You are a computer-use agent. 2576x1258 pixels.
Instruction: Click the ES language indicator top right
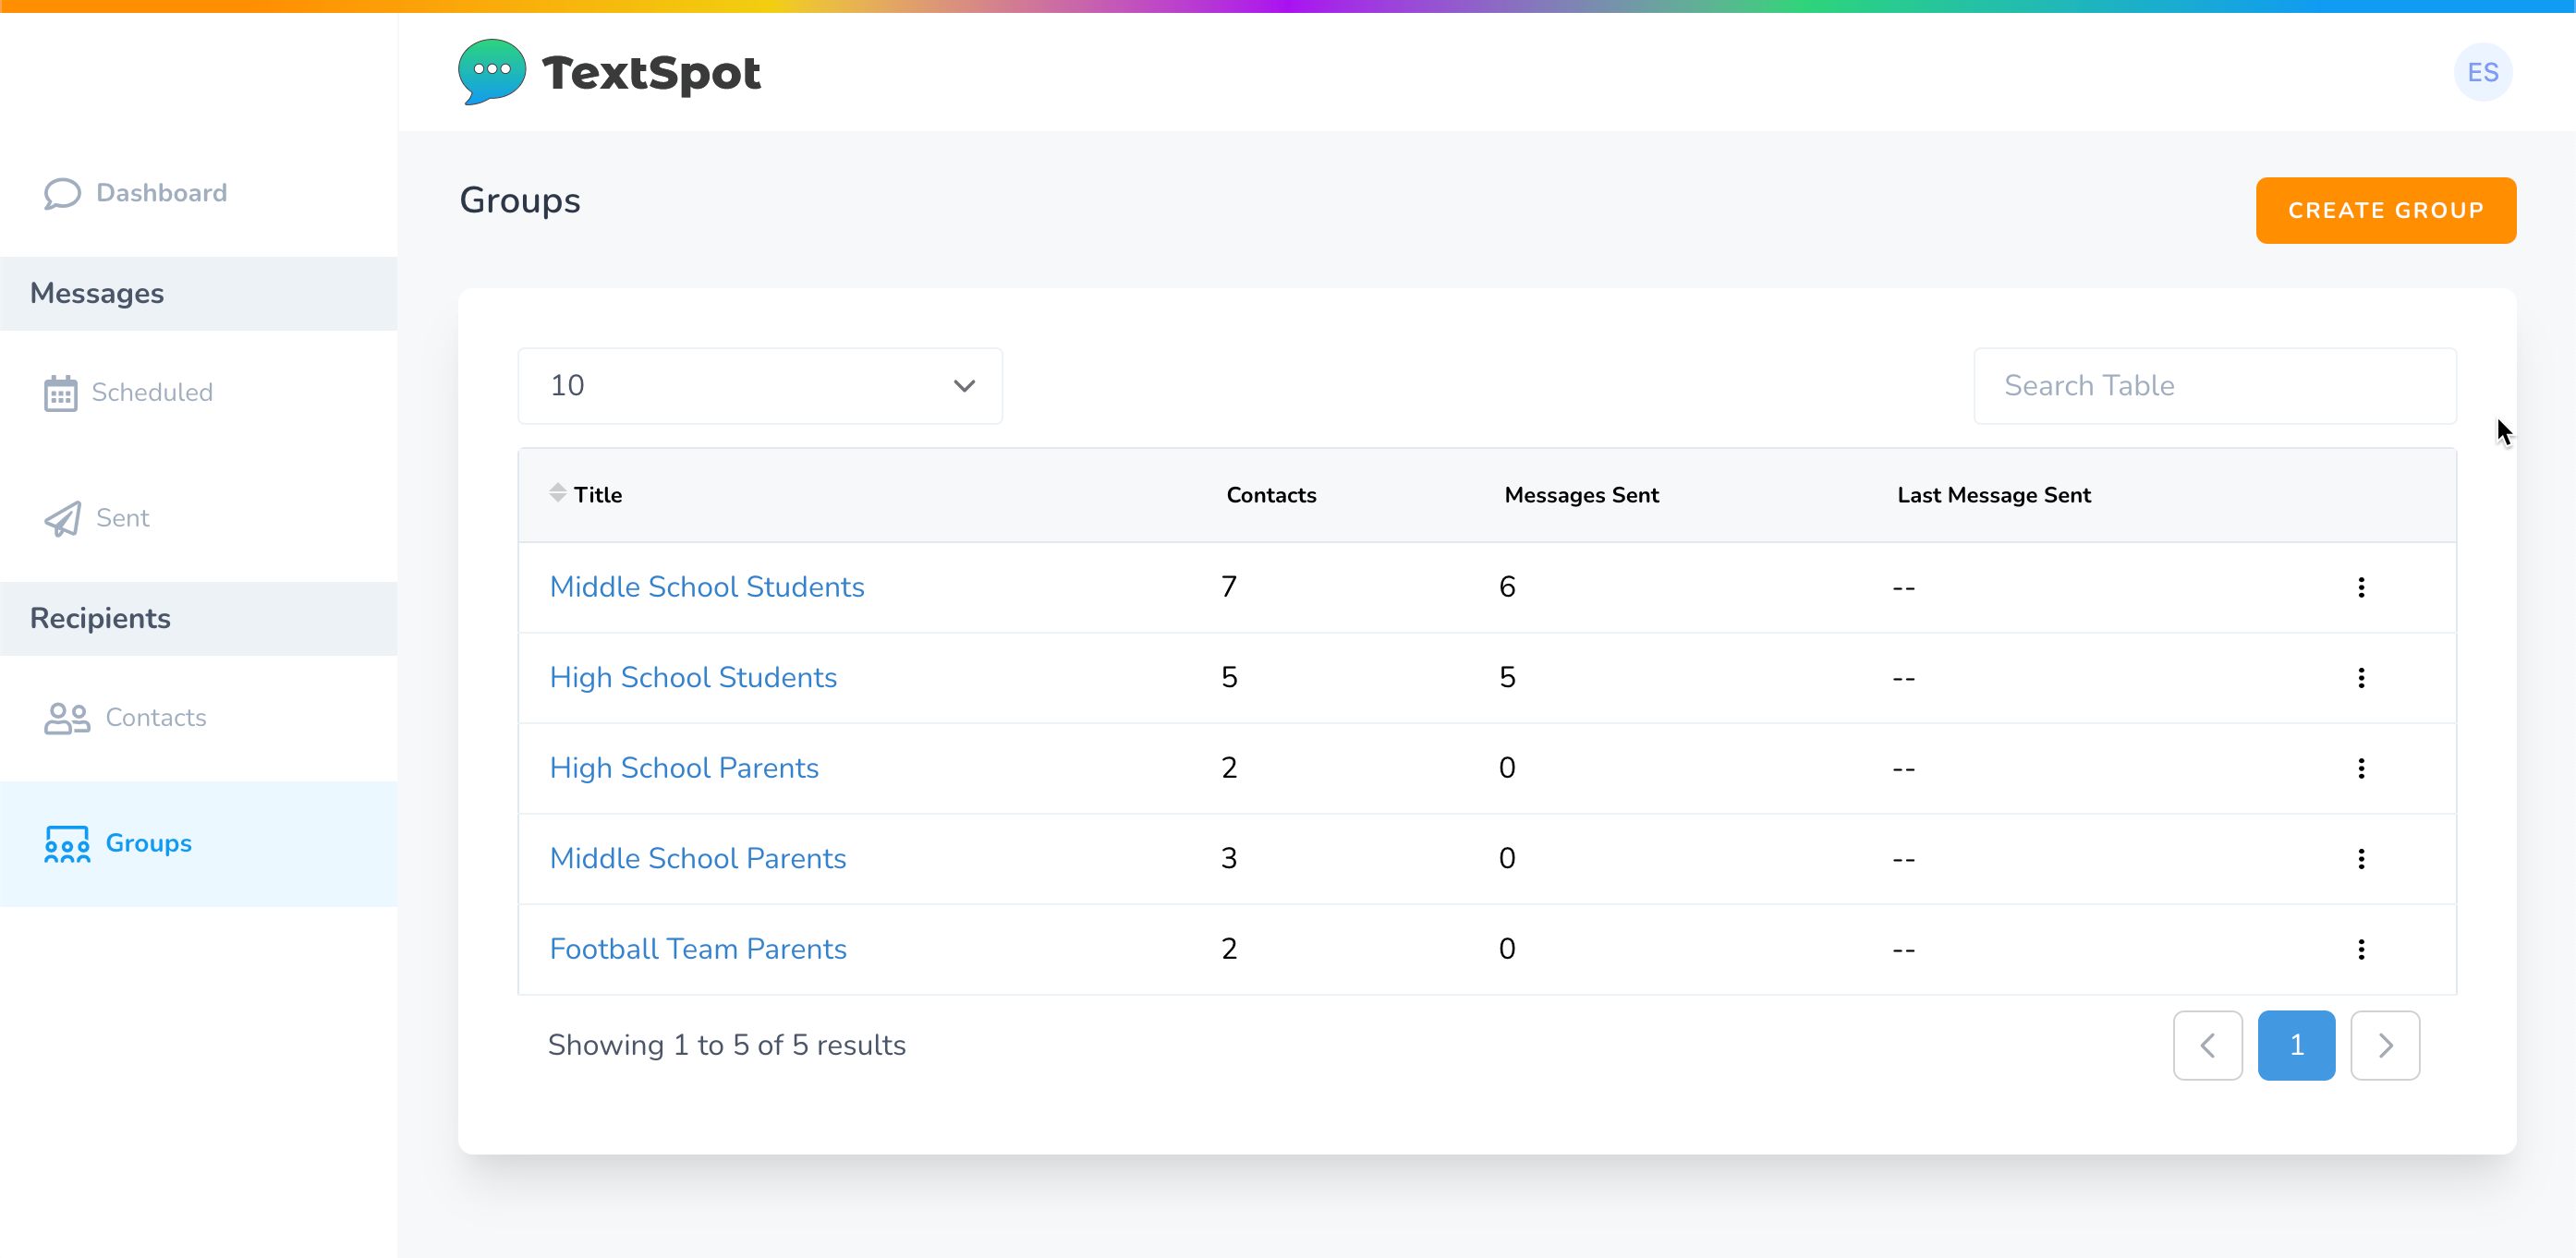pos(2484,70)
